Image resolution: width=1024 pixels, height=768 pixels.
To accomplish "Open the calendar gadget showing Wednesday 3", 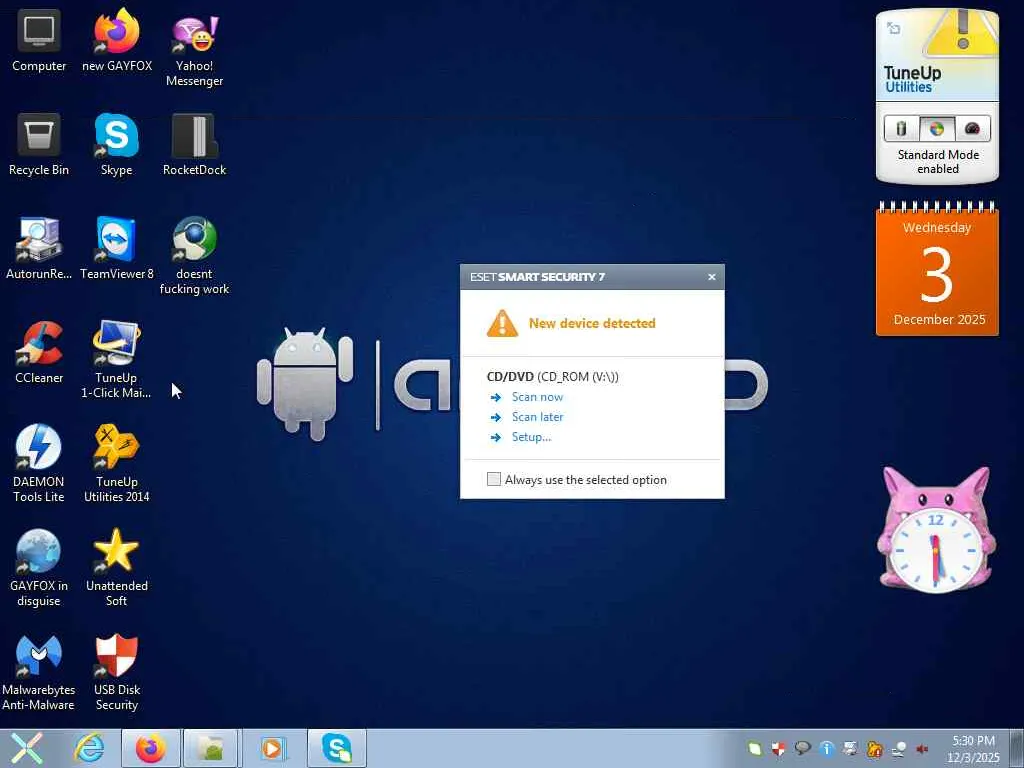I will 936,269.
